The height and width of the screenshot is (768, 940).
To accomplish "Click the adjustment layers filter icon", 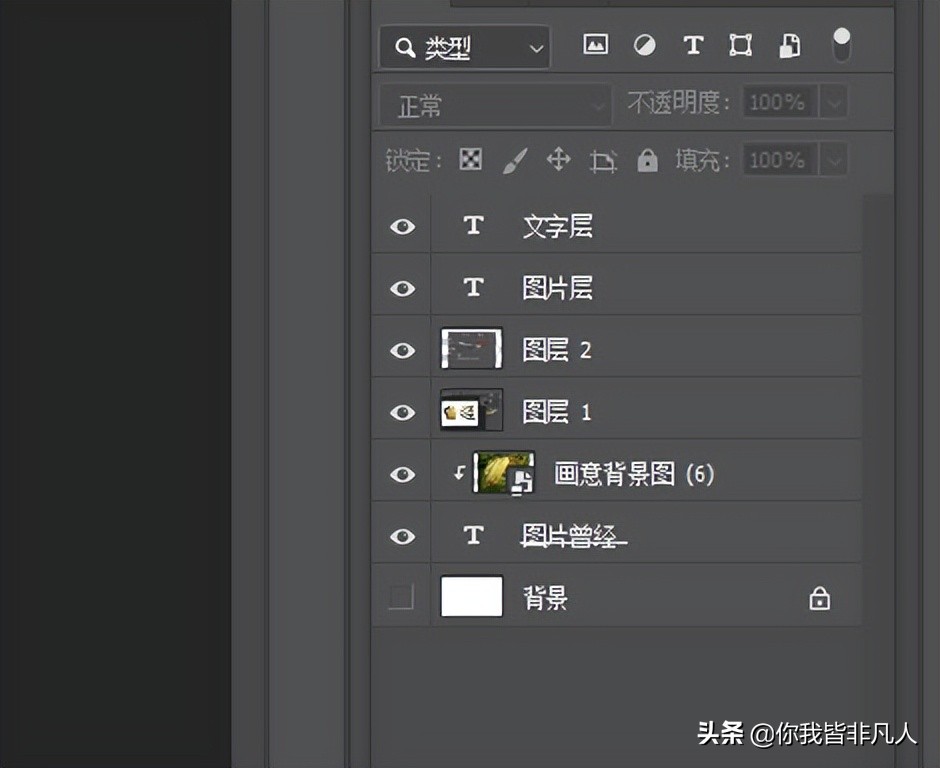I will [644, 45].
